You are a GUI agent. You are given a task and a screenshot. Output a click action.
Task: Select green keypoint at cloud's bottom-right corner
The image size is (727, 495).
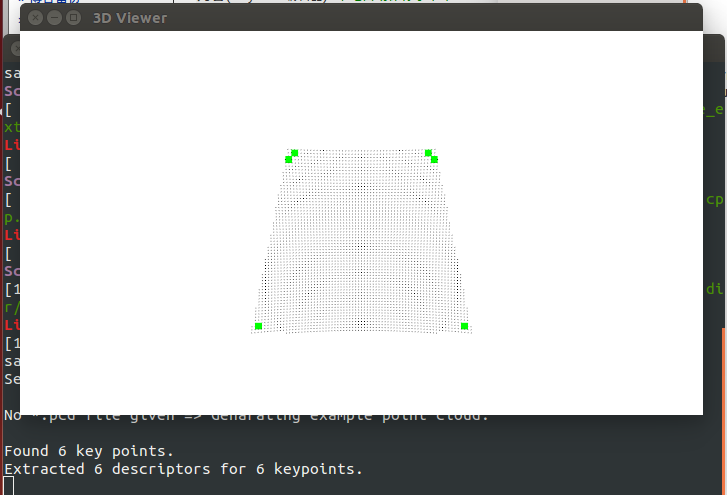[464, 326]
